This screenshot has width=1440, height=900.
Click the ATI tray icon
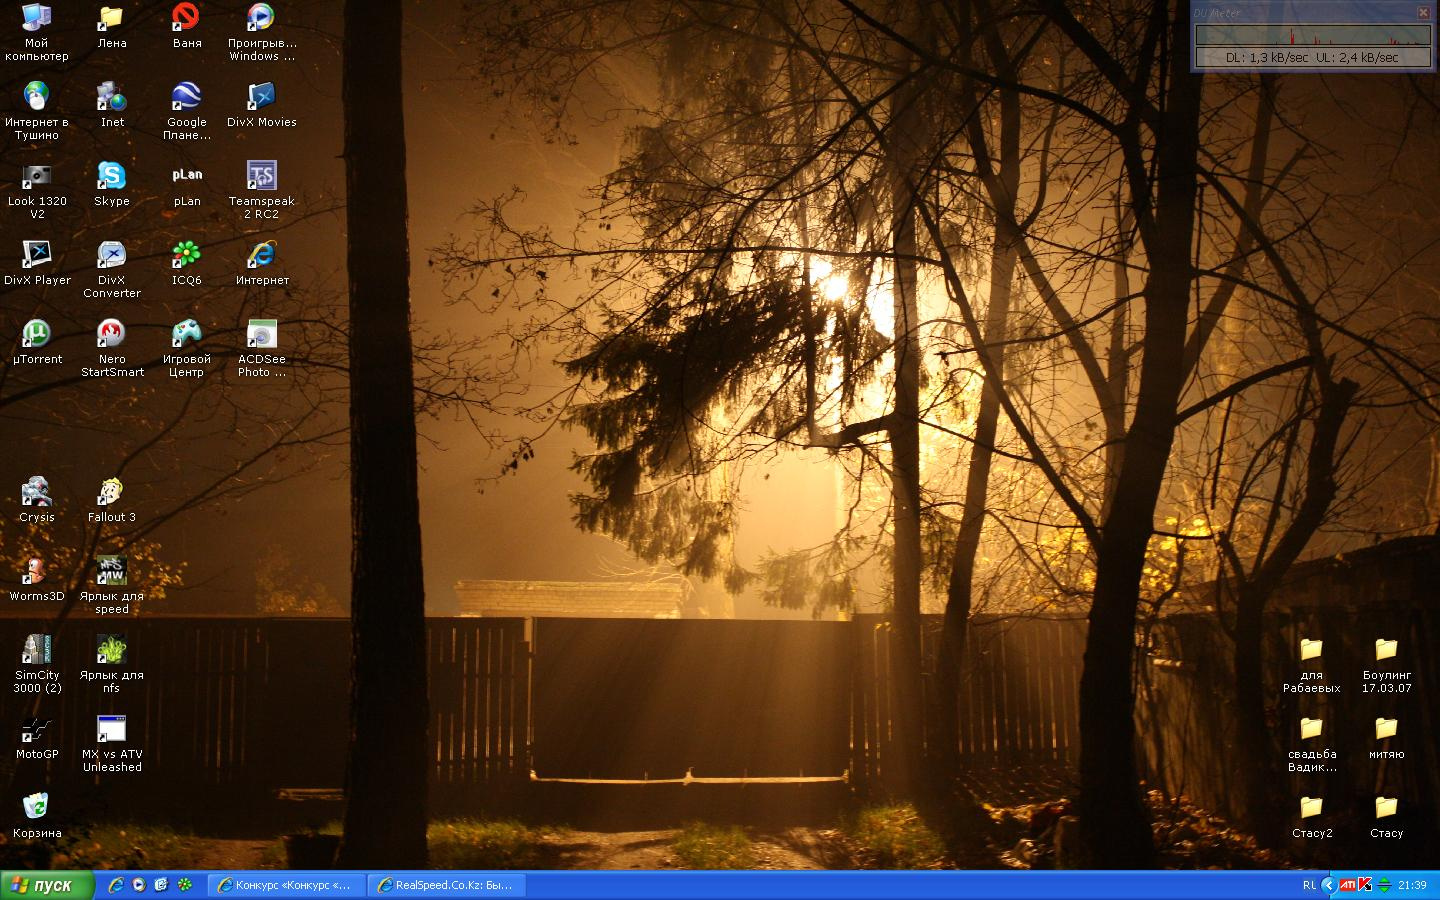pyautogui.click(x=1348, y=885)
